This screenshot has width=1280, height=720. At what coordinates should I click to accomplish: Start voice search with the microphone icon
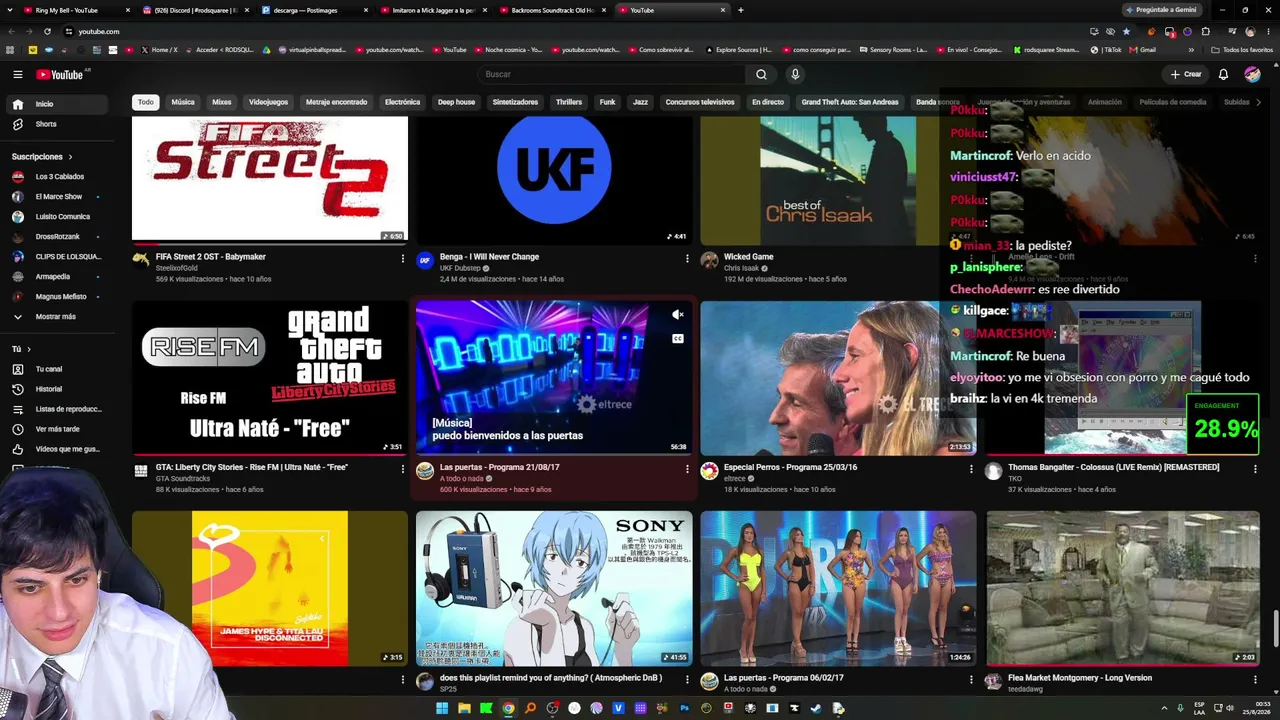795,74
